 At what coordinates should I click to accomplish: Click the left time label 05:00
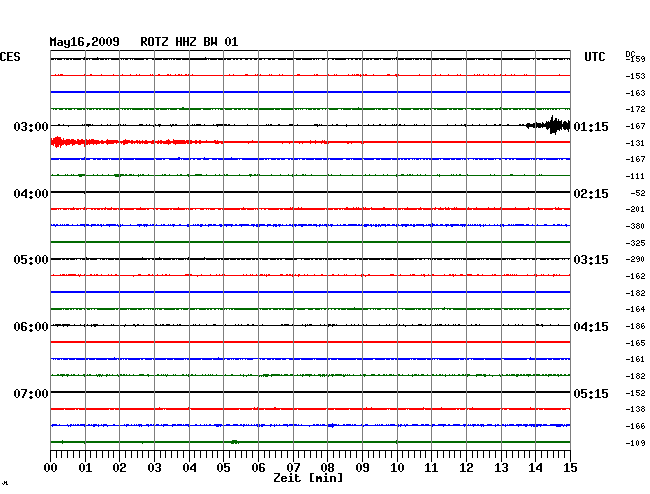(31, 260)
